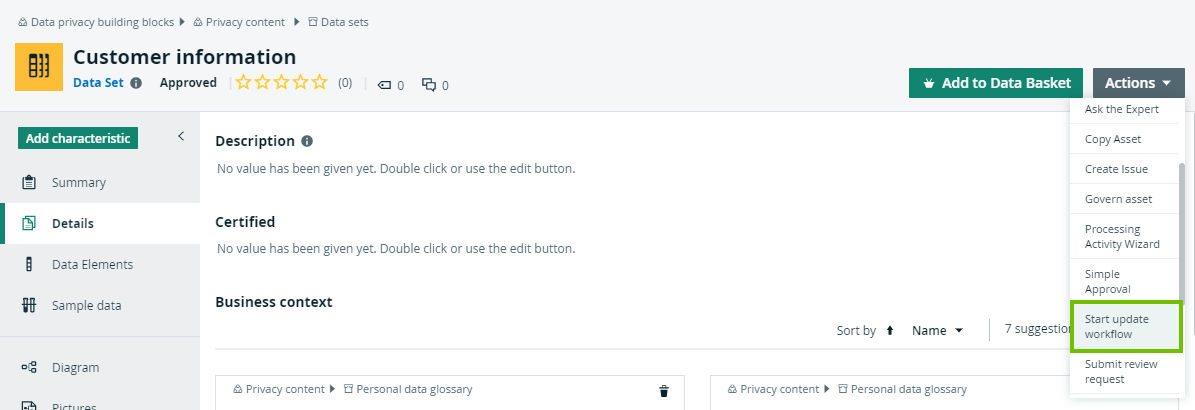The width and height of the screenshot is (1195, 410).
Task: Click the Customer information asset type icon
Action: [39, 67]
